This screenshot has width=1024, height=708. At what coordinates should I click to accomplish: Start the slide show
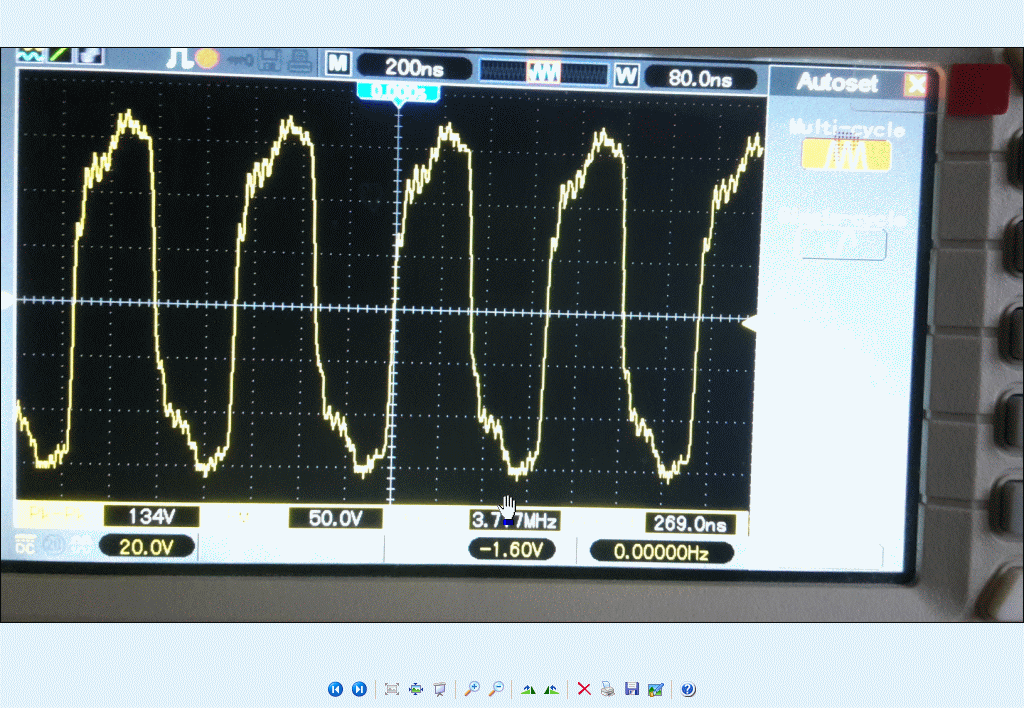(439, 689)
